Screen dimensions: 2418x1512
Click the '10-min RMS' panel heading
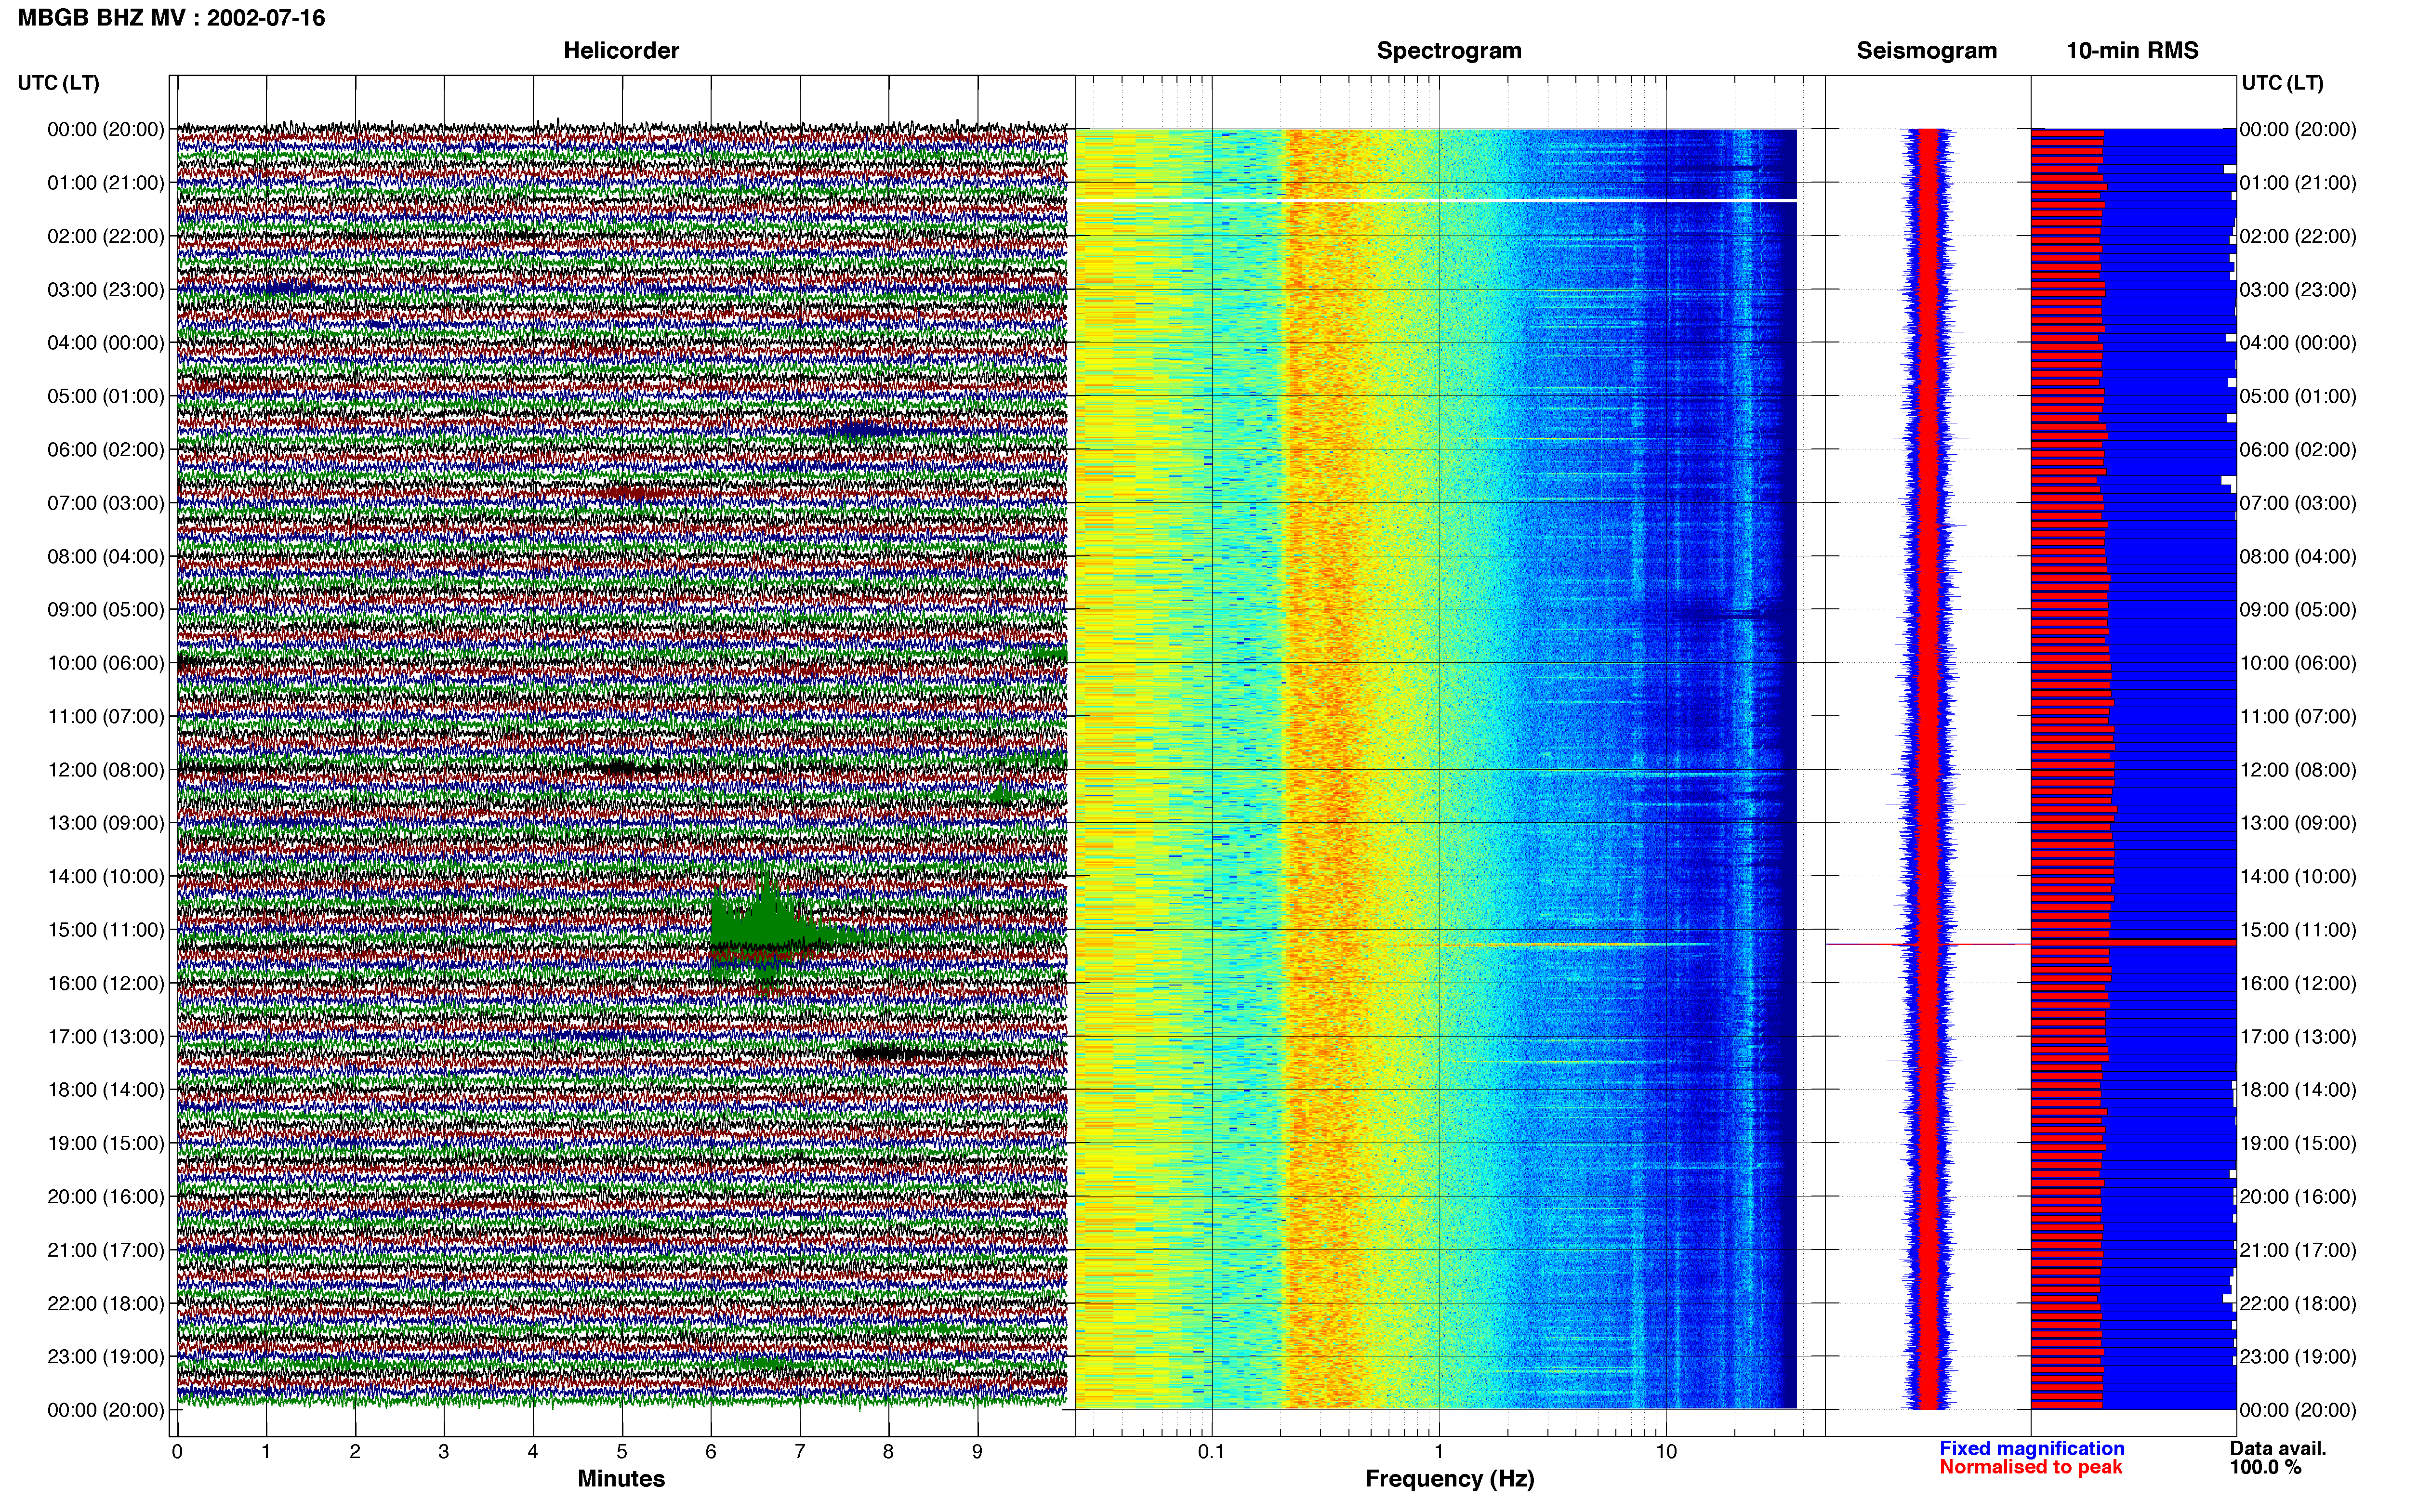(x=2132, y=50)
